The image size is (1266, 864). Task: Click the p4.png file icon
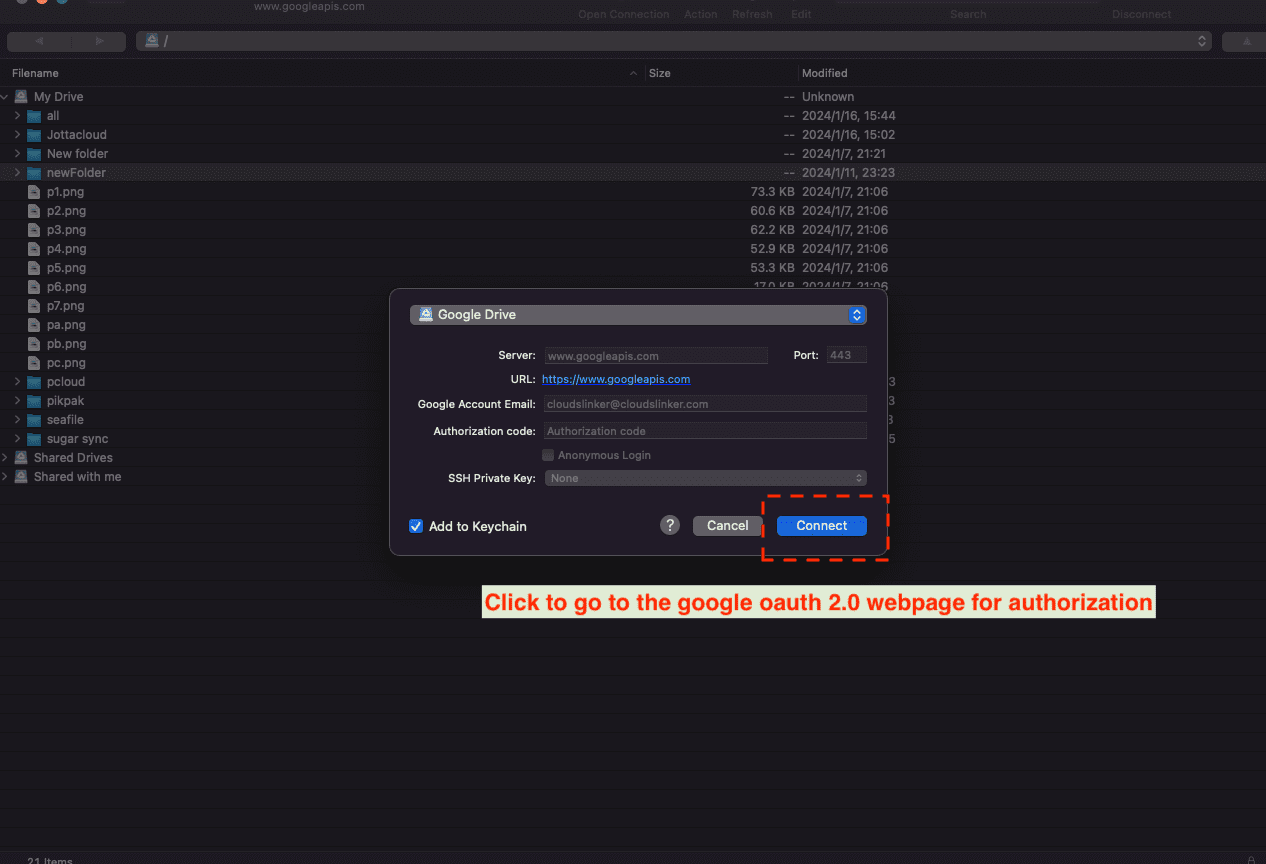pos(34,249)
